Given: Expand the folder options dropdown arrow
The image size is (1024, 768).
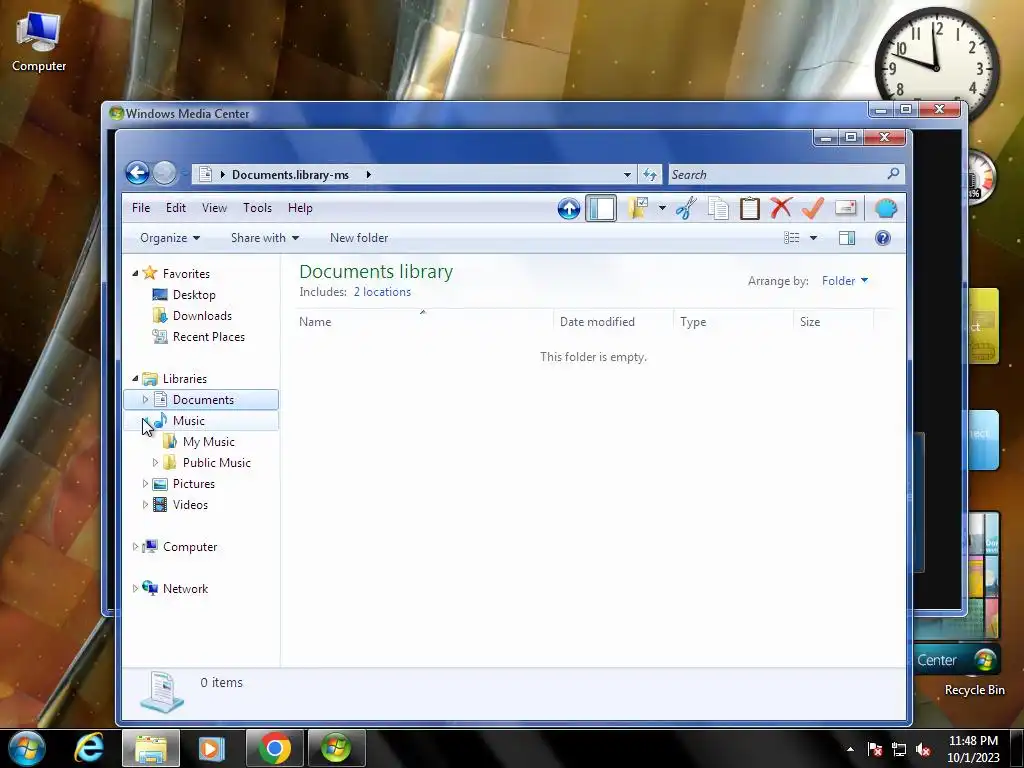Looking at the screenshot, I should coord(662,208).
